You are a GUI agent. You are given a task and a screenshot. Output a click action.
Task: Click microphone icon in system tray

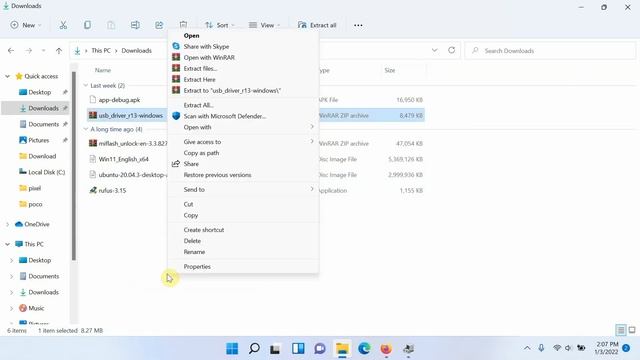click(541, 348)
